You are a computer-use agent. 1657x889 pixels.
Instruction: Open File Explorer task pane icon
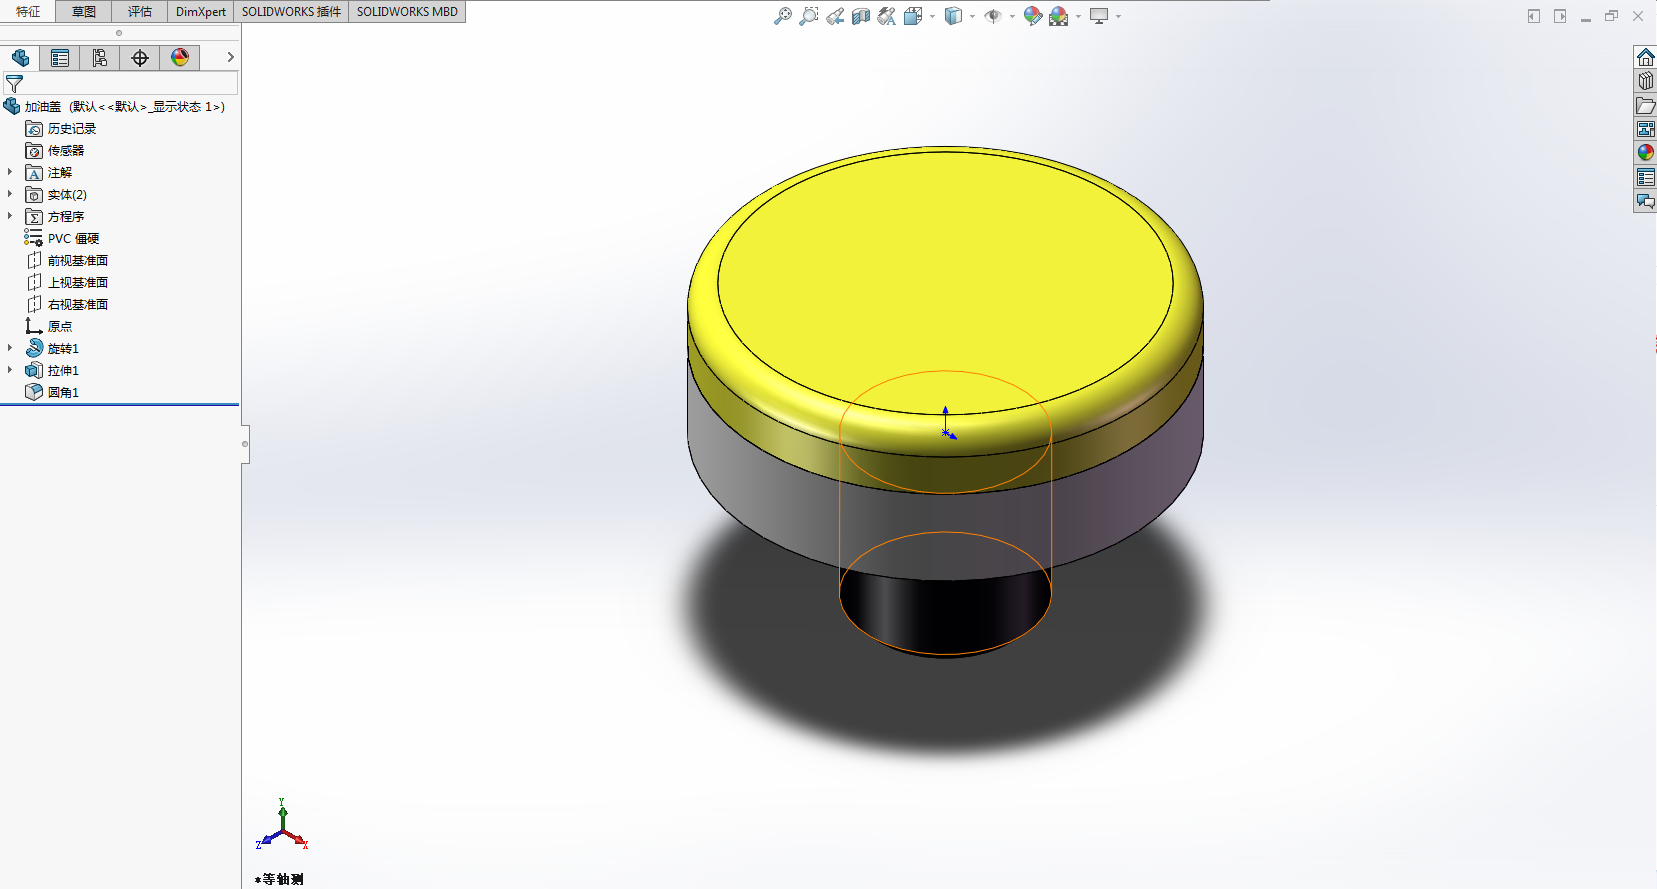click(1646, 105)
